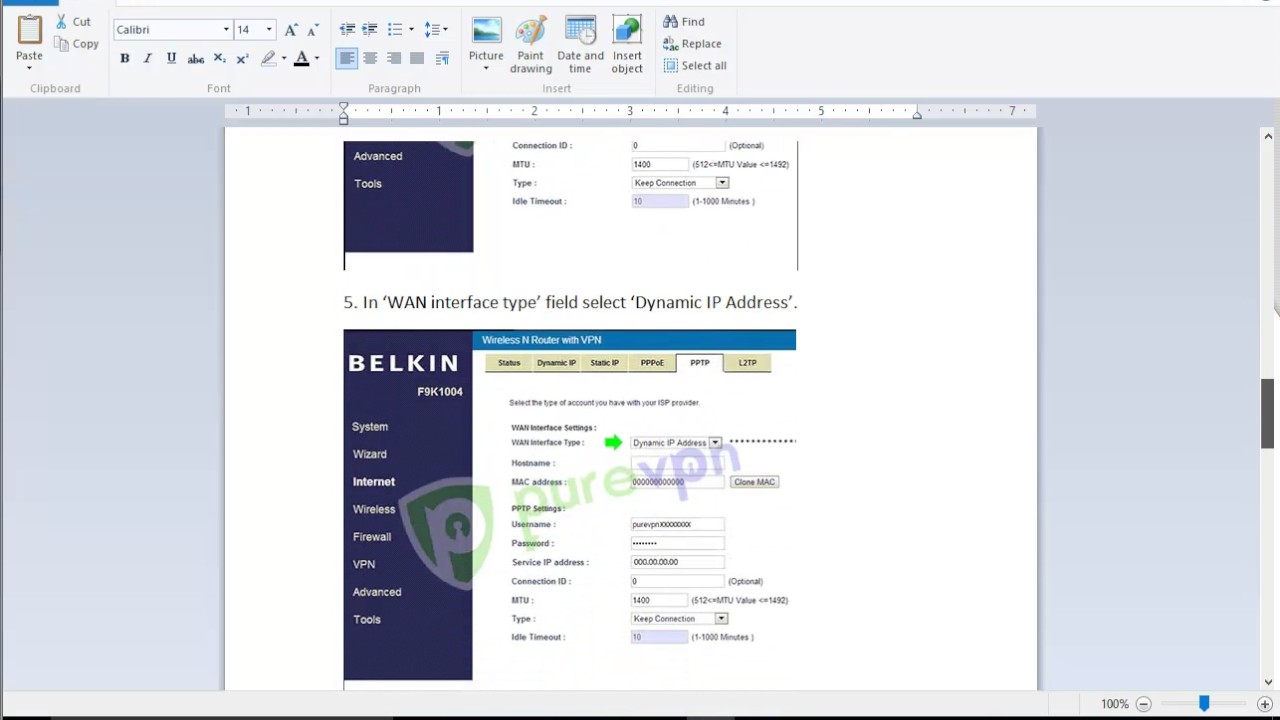Toggle Superscript formatting
The width and height of the screenshot is (1280, 720).
(242, 58)
